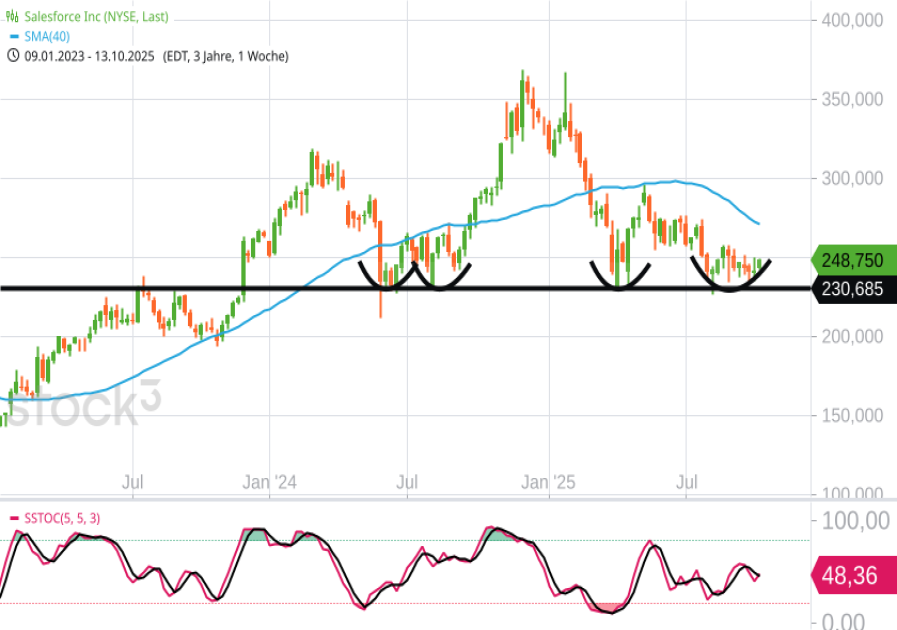The image size is (897, 630).
Task: Click the green 248,750 current price tag
Action: click(x=851, y=260)
